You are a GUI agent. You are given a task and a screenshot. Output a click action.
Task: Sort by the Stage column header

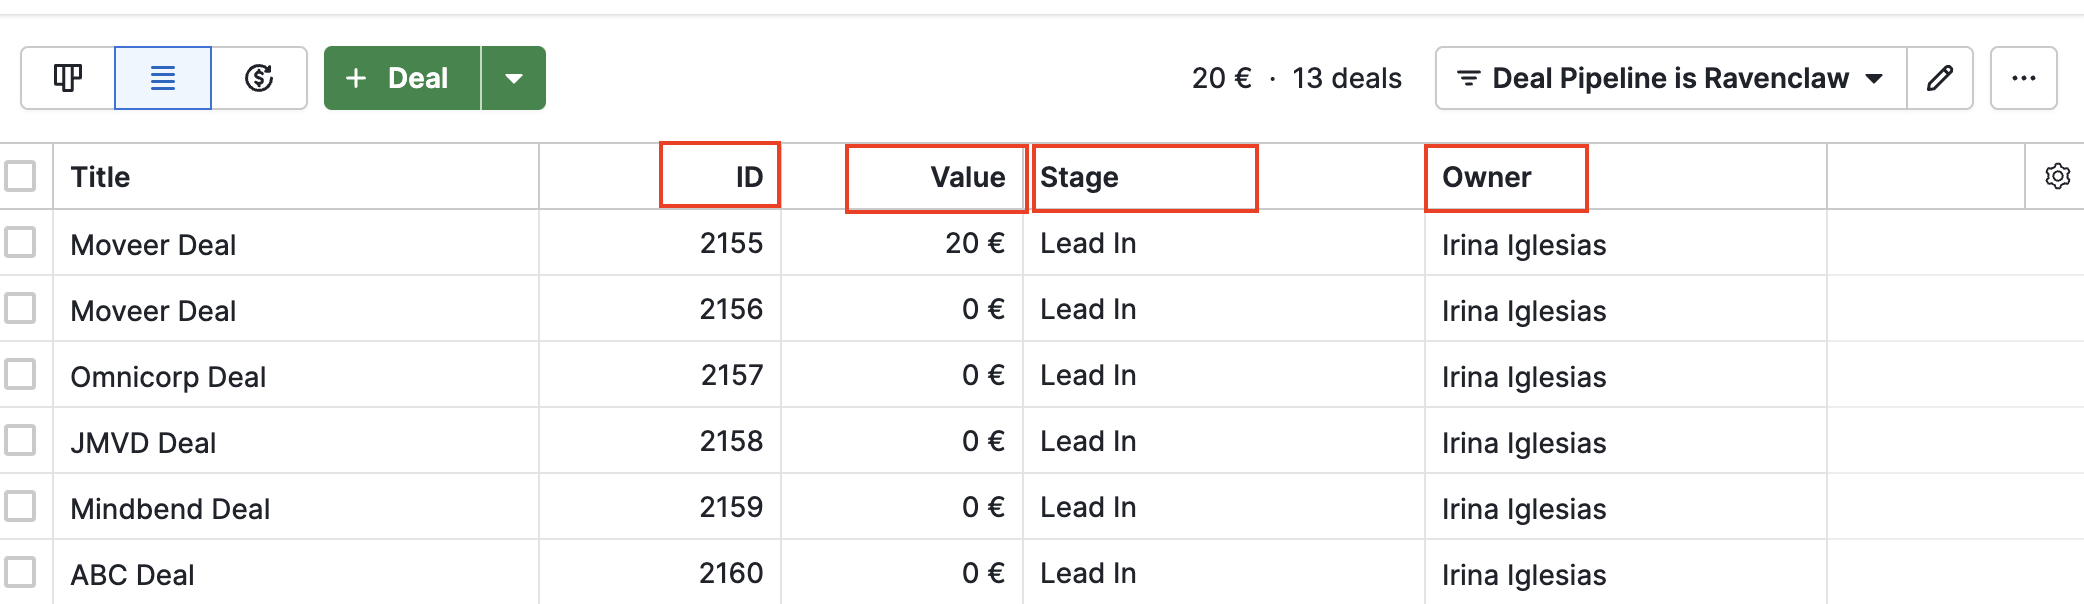(1079, 177)
